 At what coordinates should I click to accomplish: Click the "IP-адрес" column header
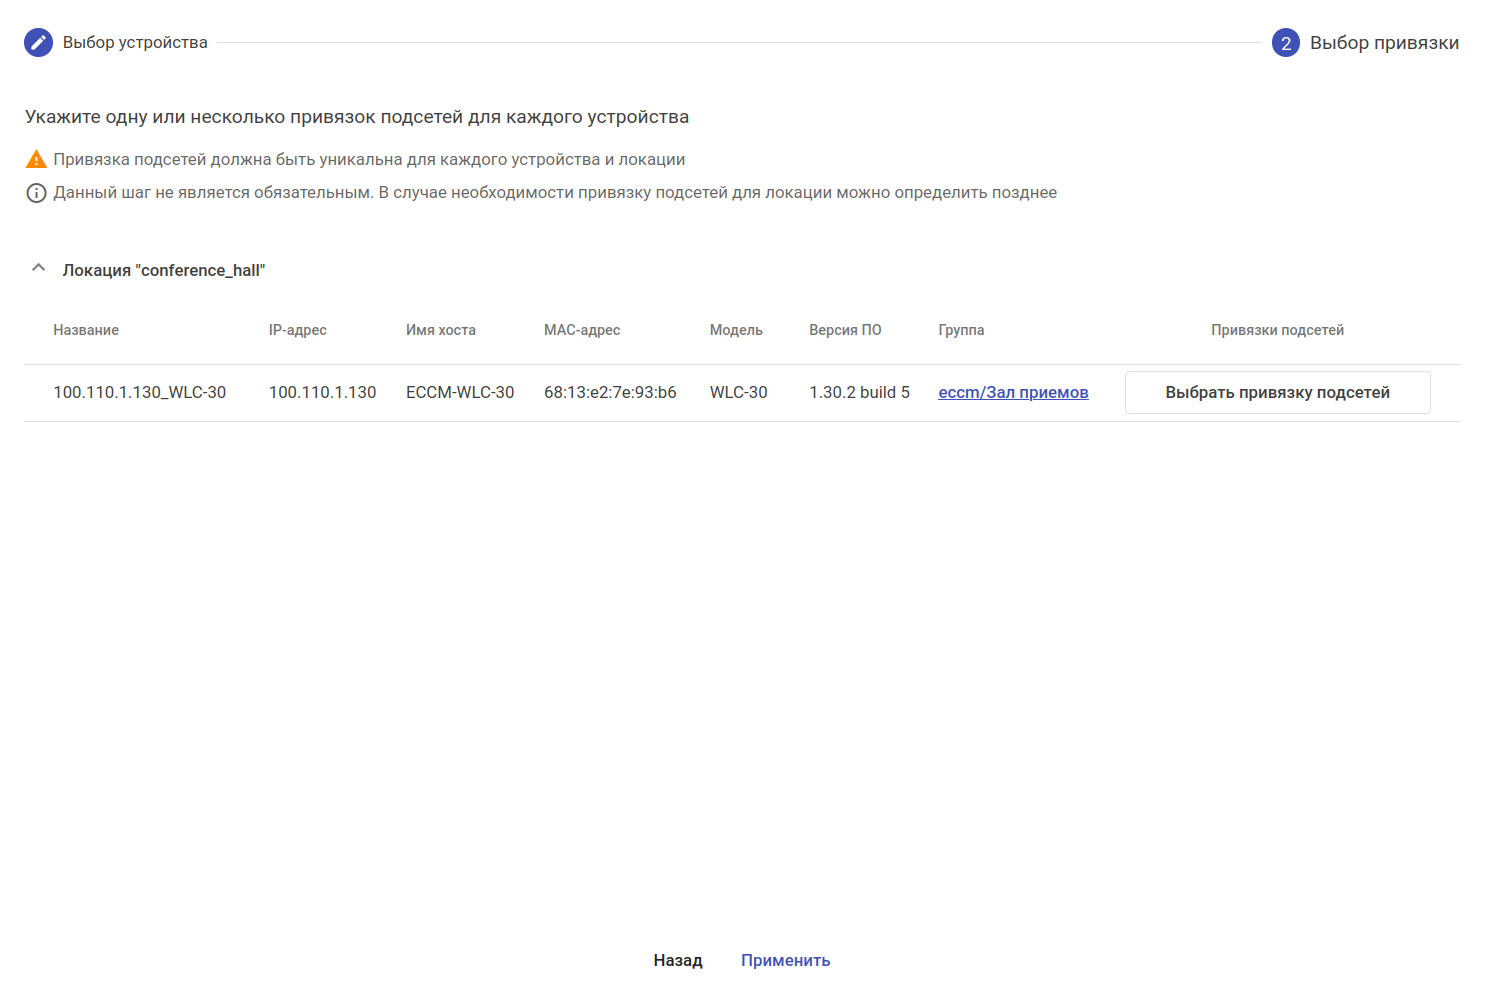tap(298, 331)
